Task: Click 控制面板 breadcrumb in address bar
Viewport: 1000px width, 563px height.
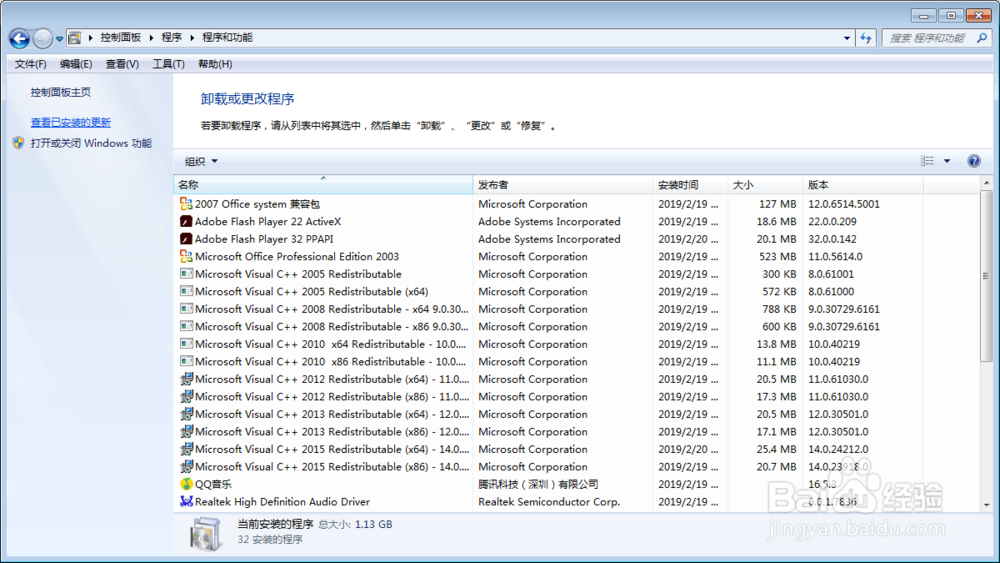Action: 121,38
